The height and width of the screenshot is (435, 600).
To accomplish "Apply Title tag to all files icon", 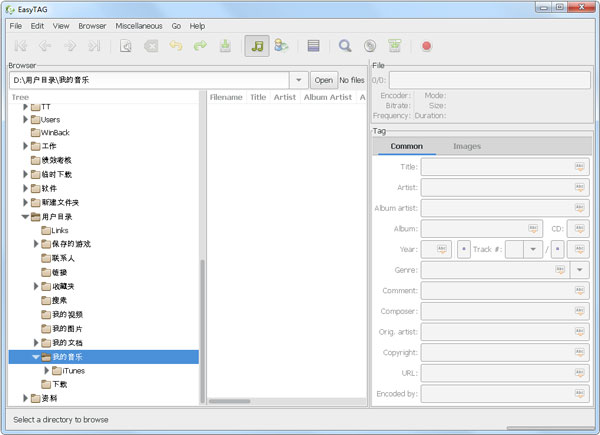I will (580, 167).
